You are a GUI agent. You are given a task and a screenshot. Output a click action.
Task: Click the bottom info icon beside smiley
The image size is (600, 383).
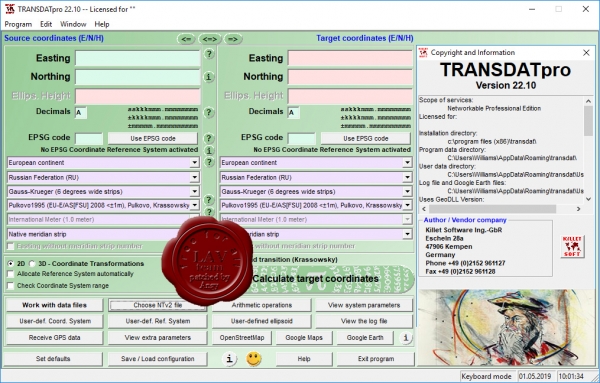229,359
